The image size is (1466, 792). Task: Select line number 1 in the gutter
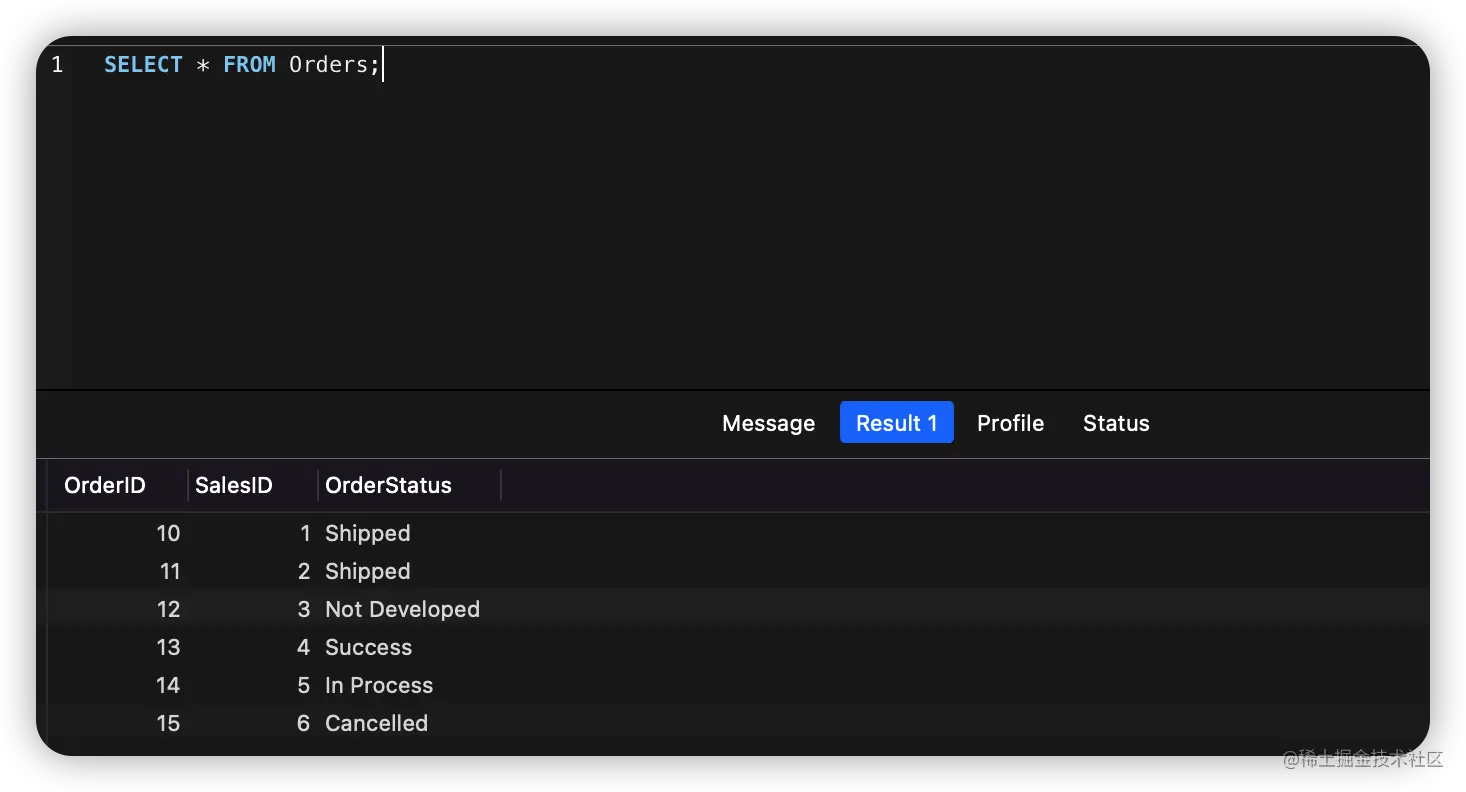57,65
